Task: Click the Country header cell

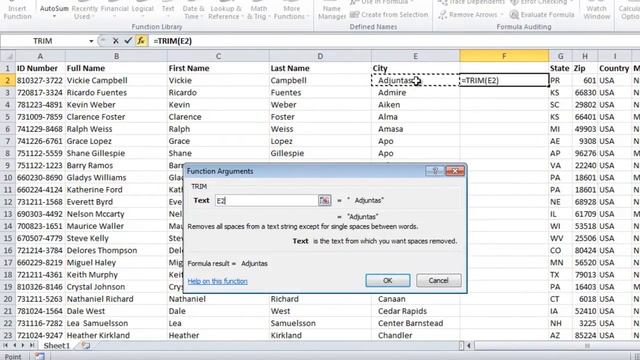Action: [615, 68]
